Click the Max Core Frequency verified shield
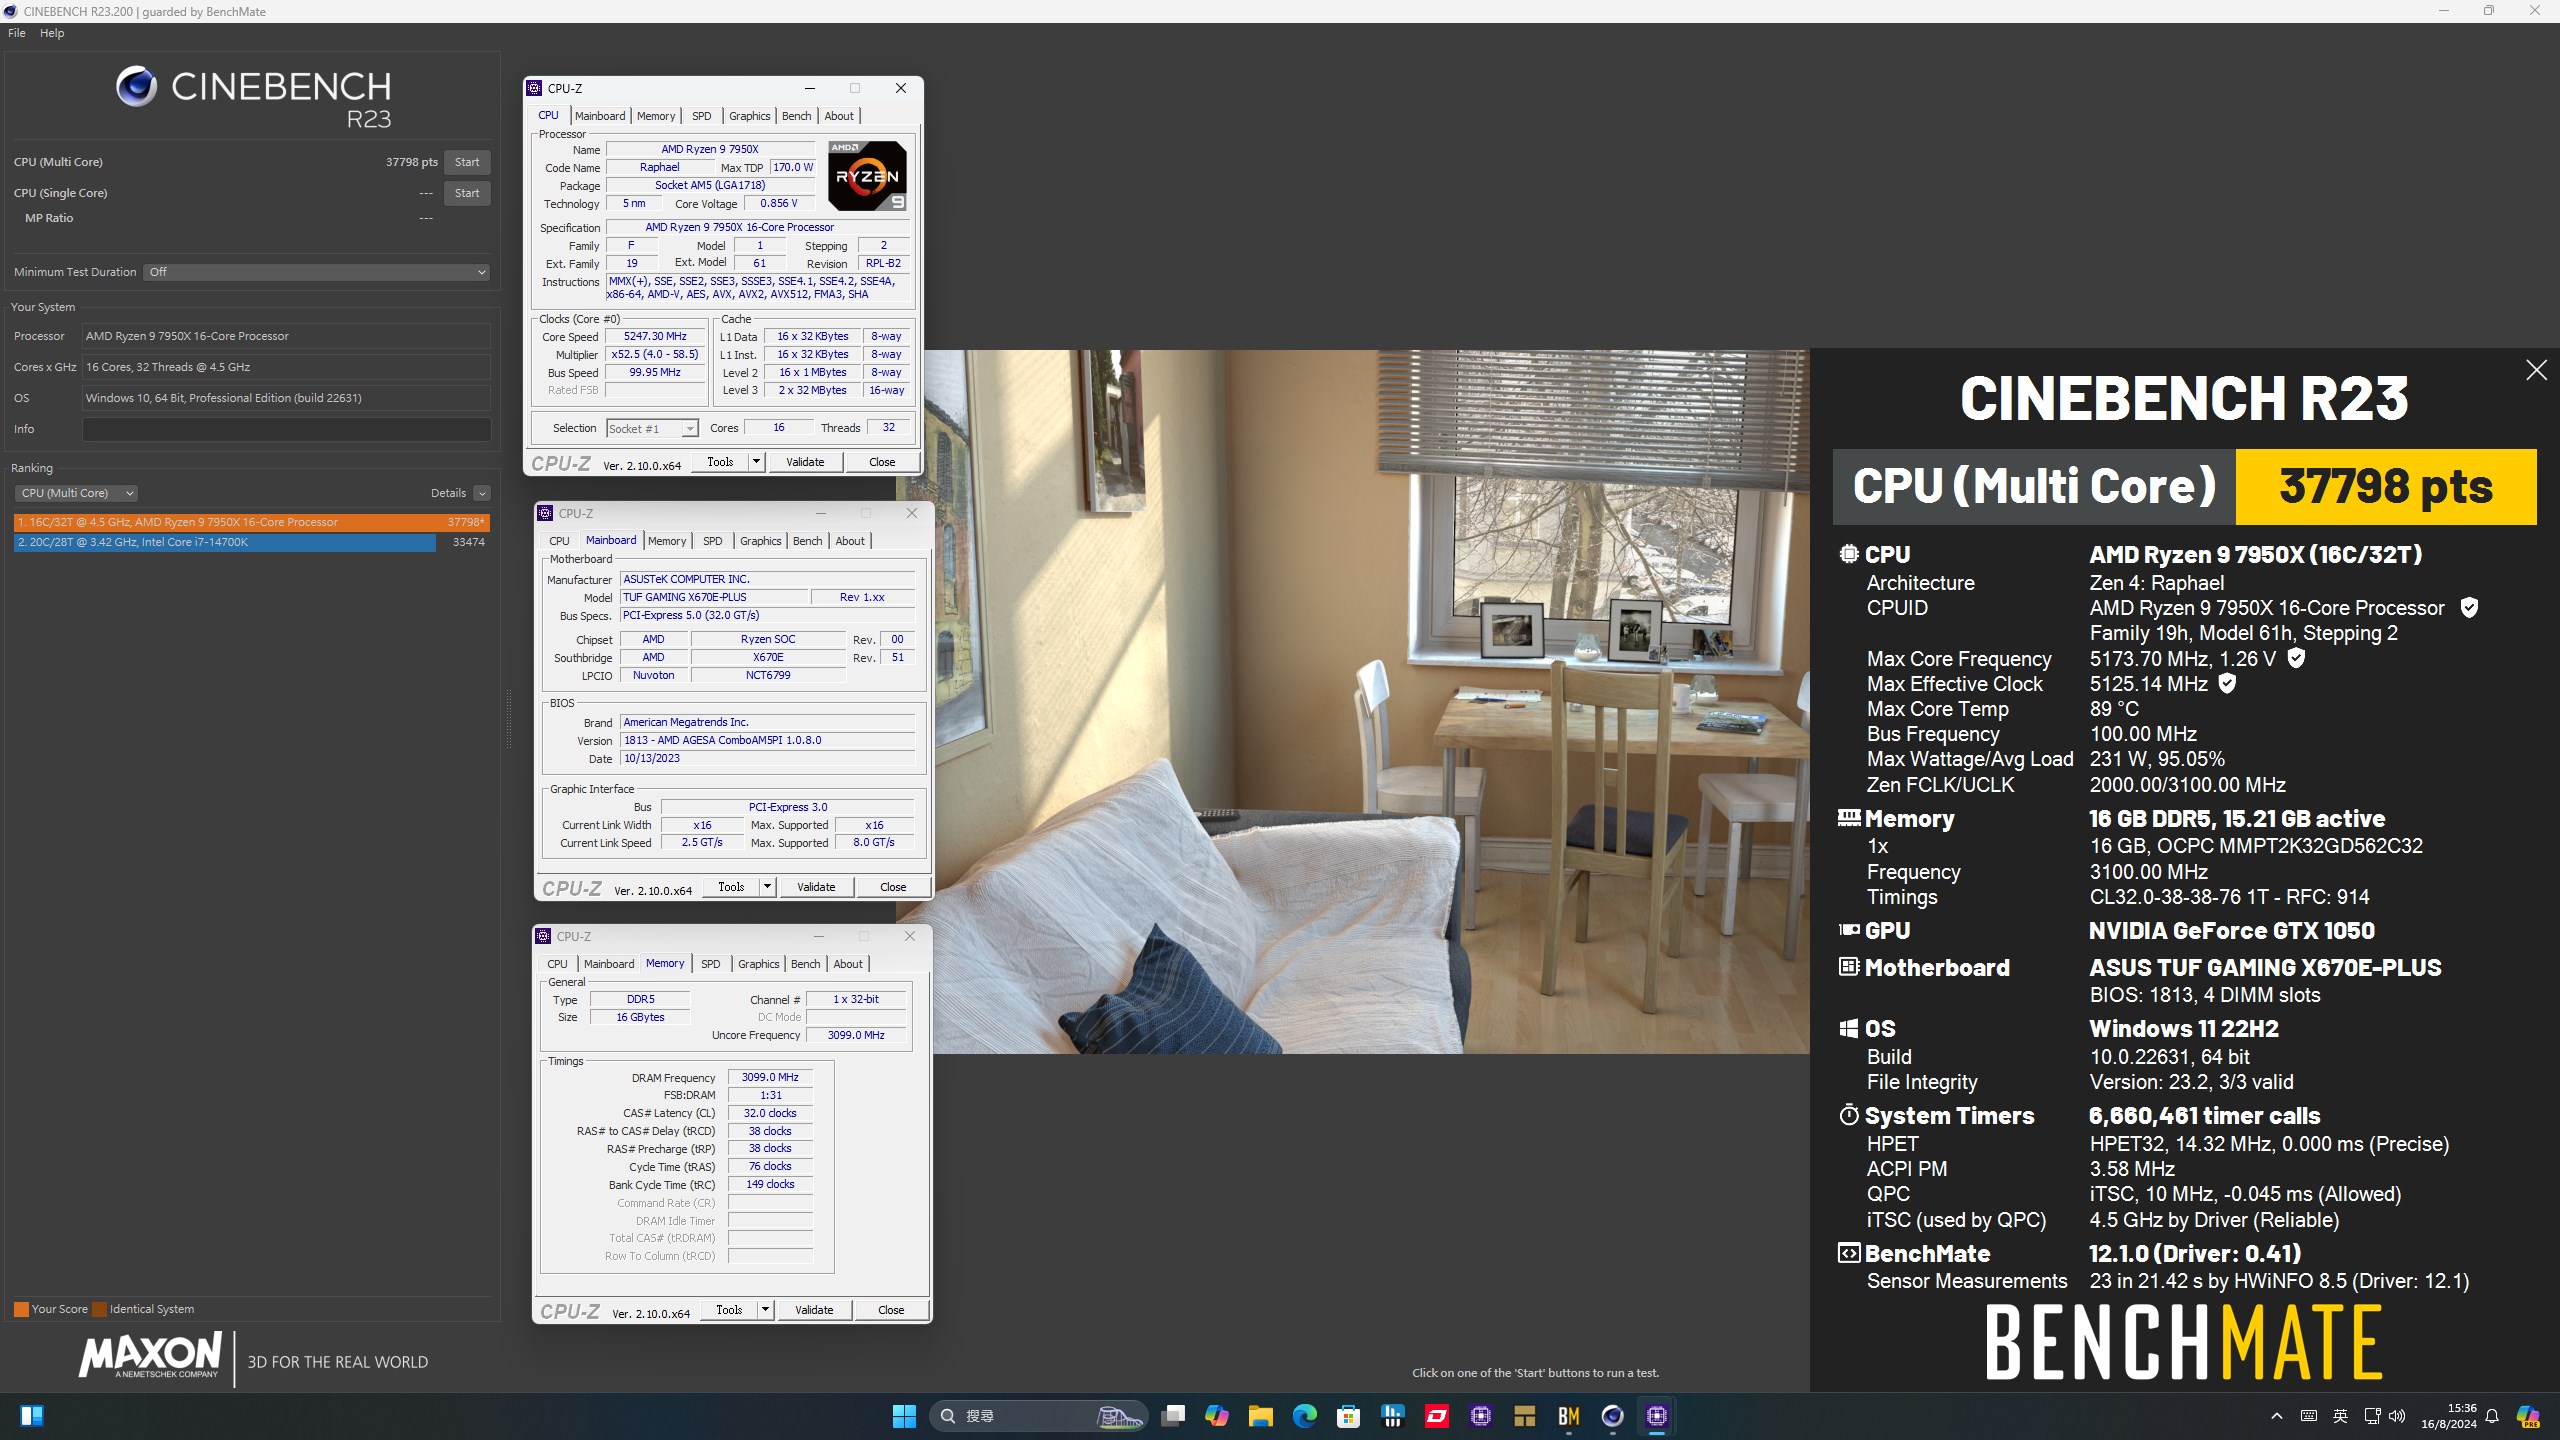 [2297, 658]
